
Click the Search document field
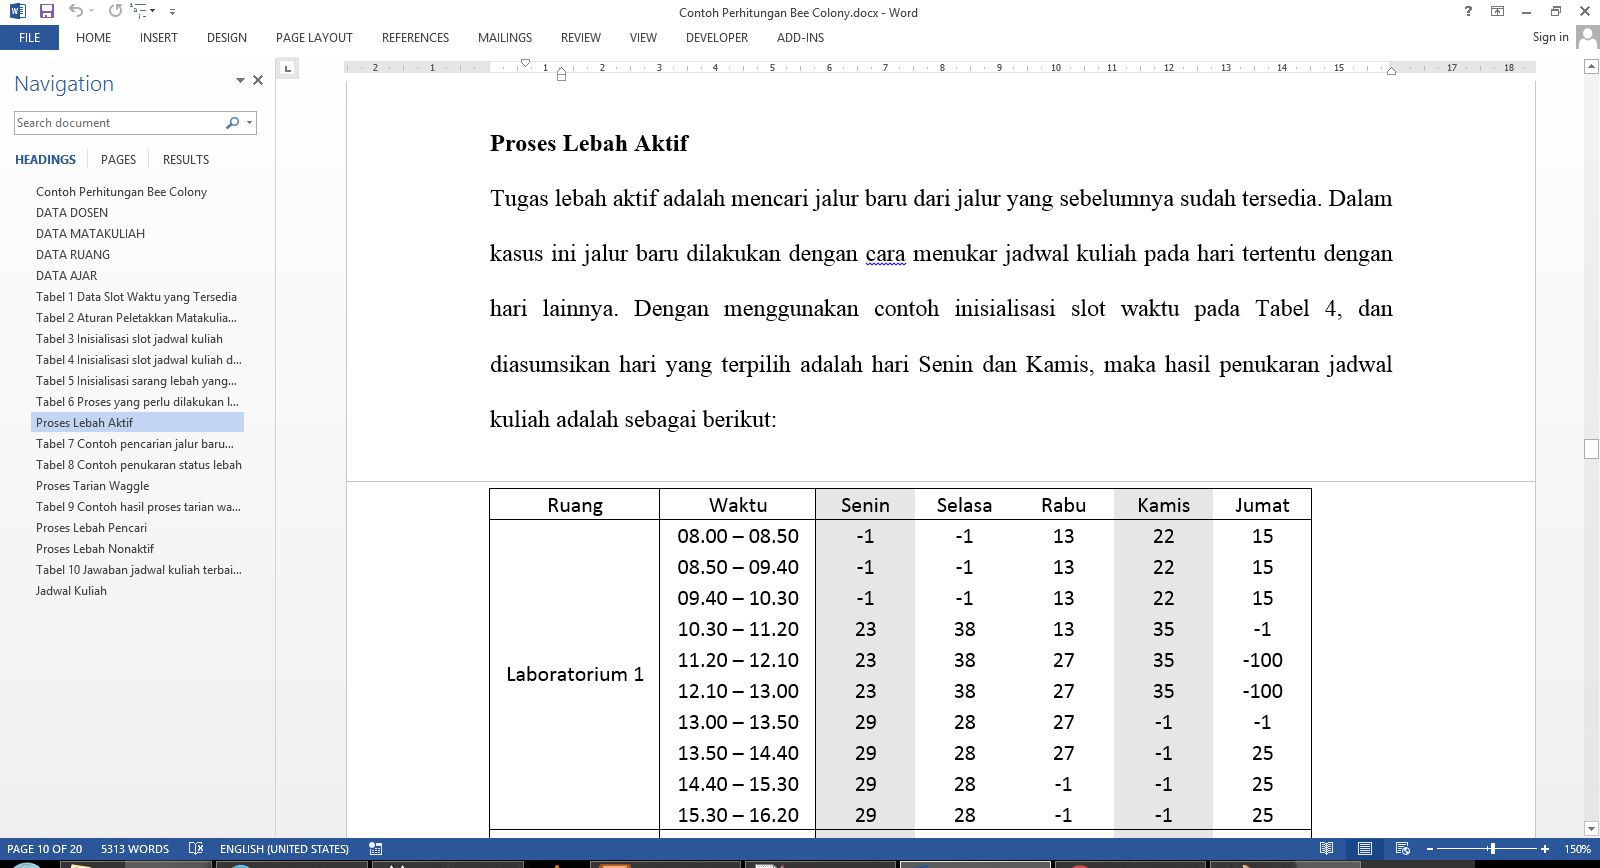click(x=118, y=123)
